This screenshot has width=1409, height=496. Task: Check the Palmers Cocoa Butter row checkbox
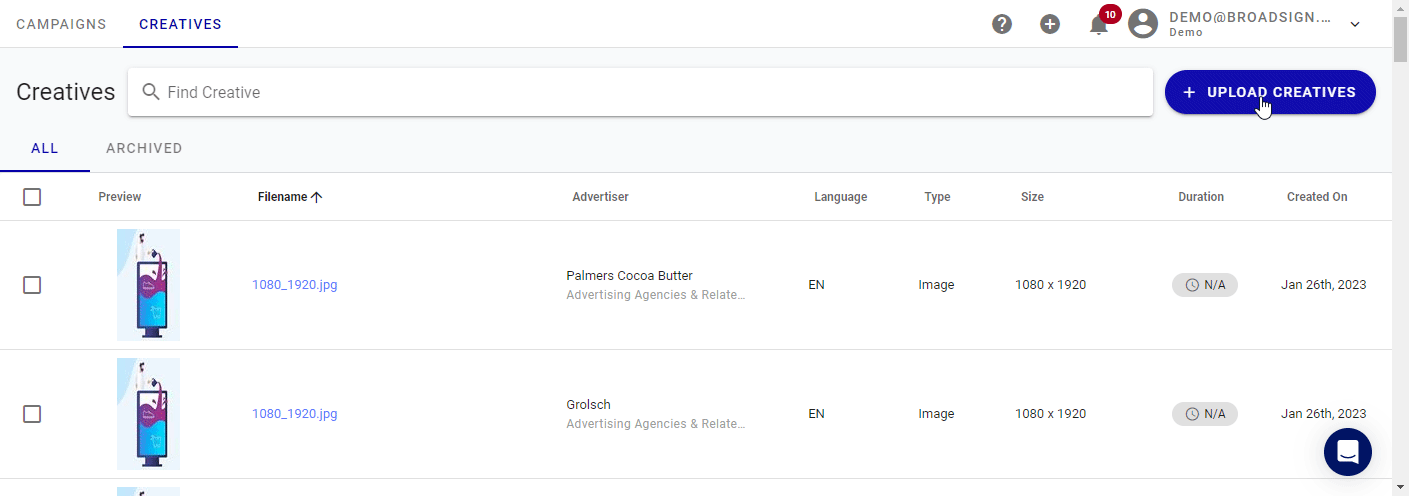click(32, 285)
